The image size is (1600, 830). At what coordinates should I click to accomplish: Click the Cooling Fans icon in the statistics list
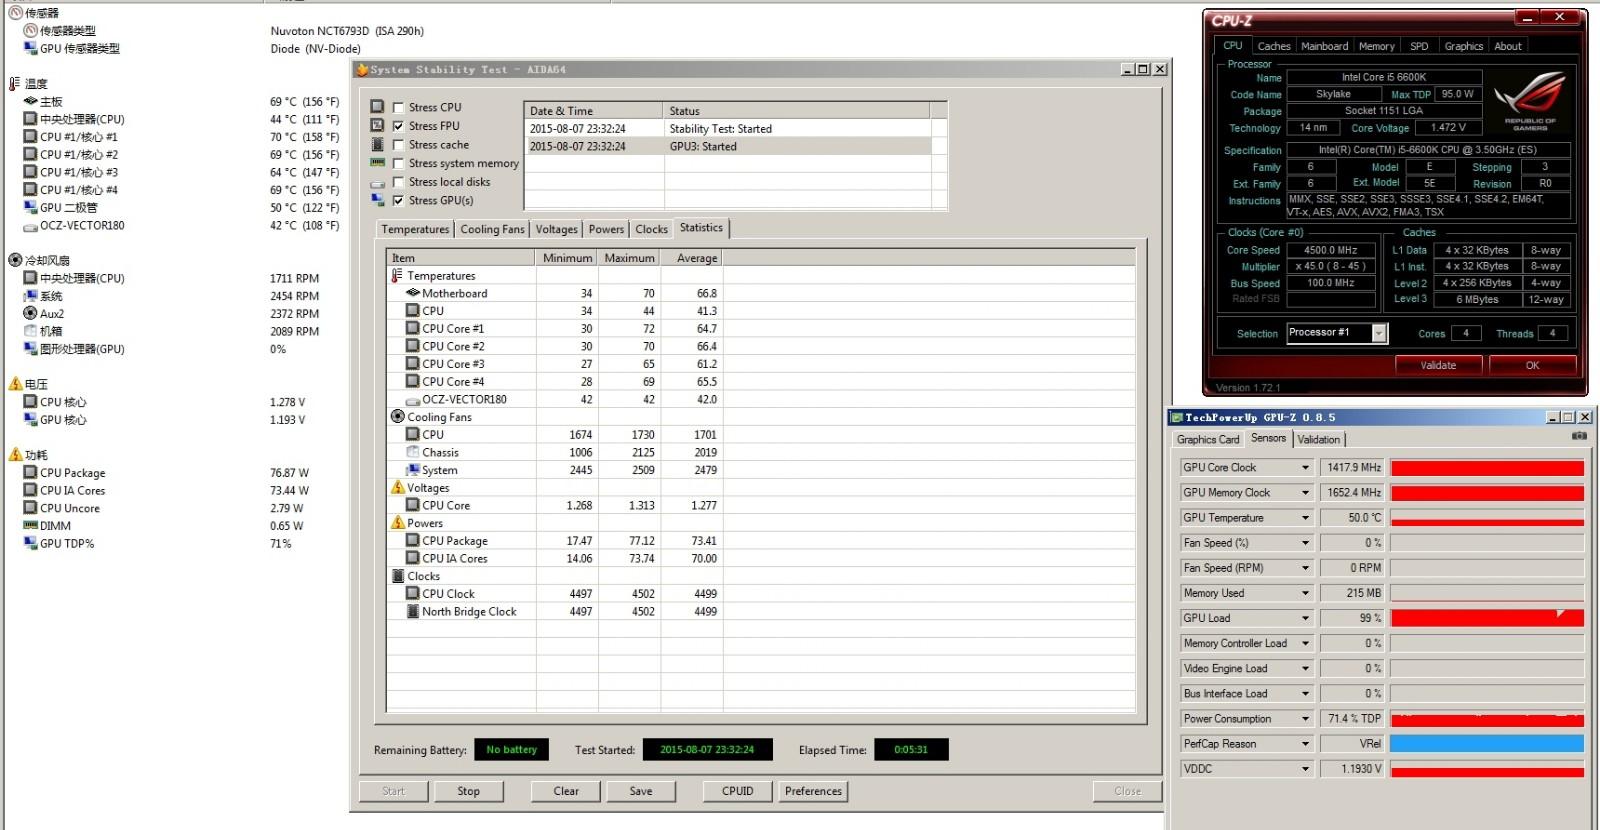397,417
